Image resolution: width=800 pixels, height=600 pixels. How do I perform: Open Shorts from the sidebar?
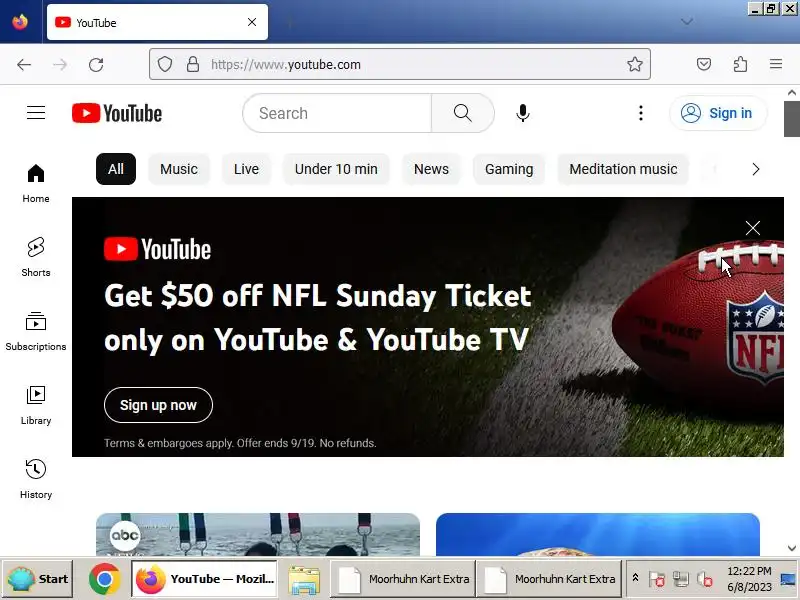click(36, 257)
